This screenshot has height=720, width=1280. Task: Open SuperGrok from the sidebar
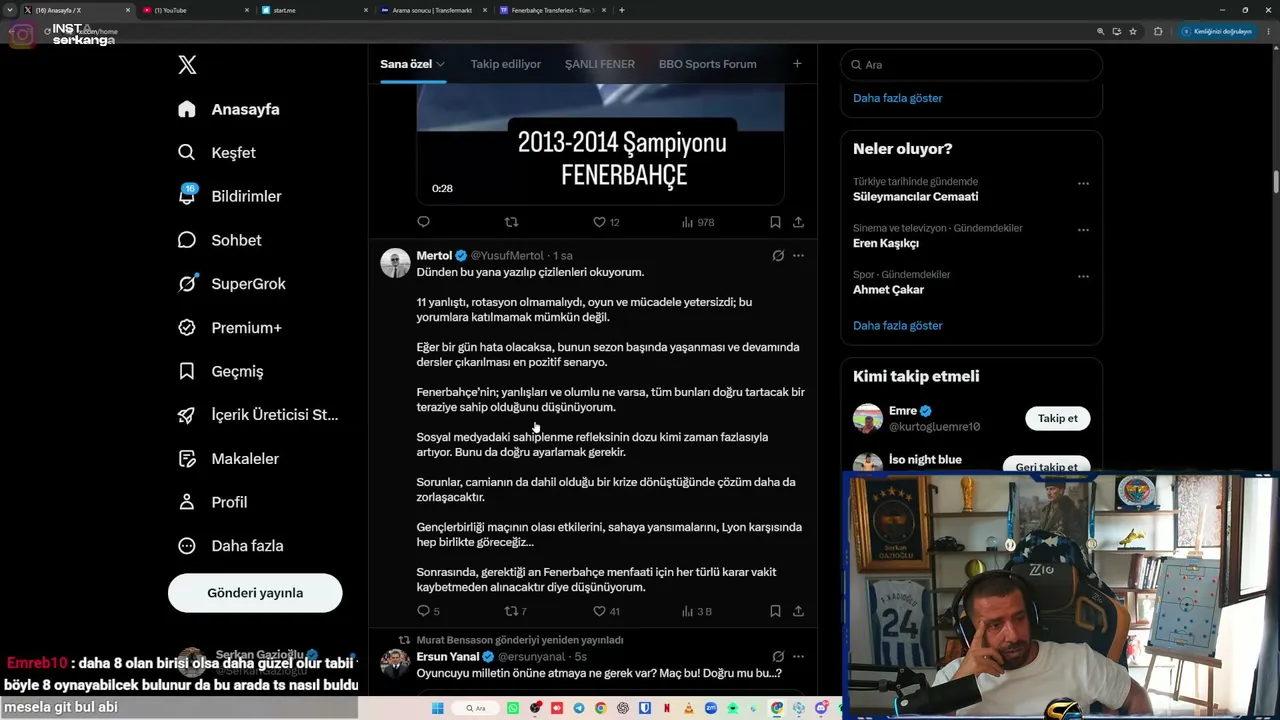(x=231, y=284)
